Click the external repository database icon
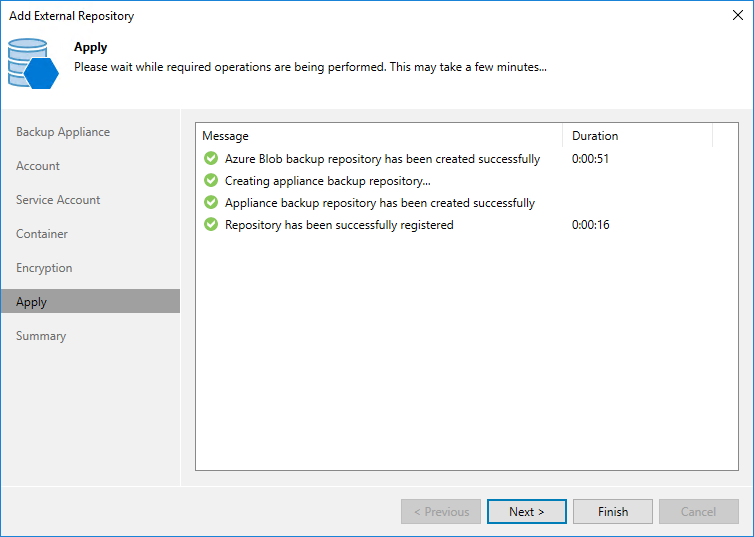The image size is (754, 537). coord(33,63)
